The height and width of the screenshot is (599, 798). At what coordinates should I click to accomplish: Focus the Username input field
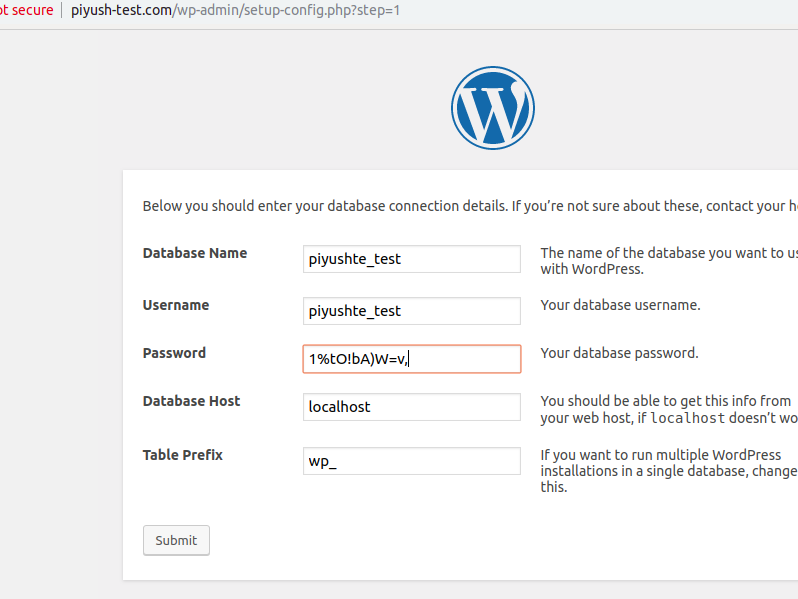tap(412, 311)
